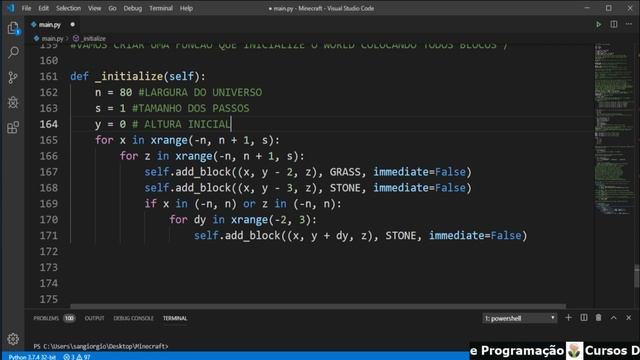Click the unsaved dot on main.py tab
Screen dimensions: 640x360
[73, 24]
